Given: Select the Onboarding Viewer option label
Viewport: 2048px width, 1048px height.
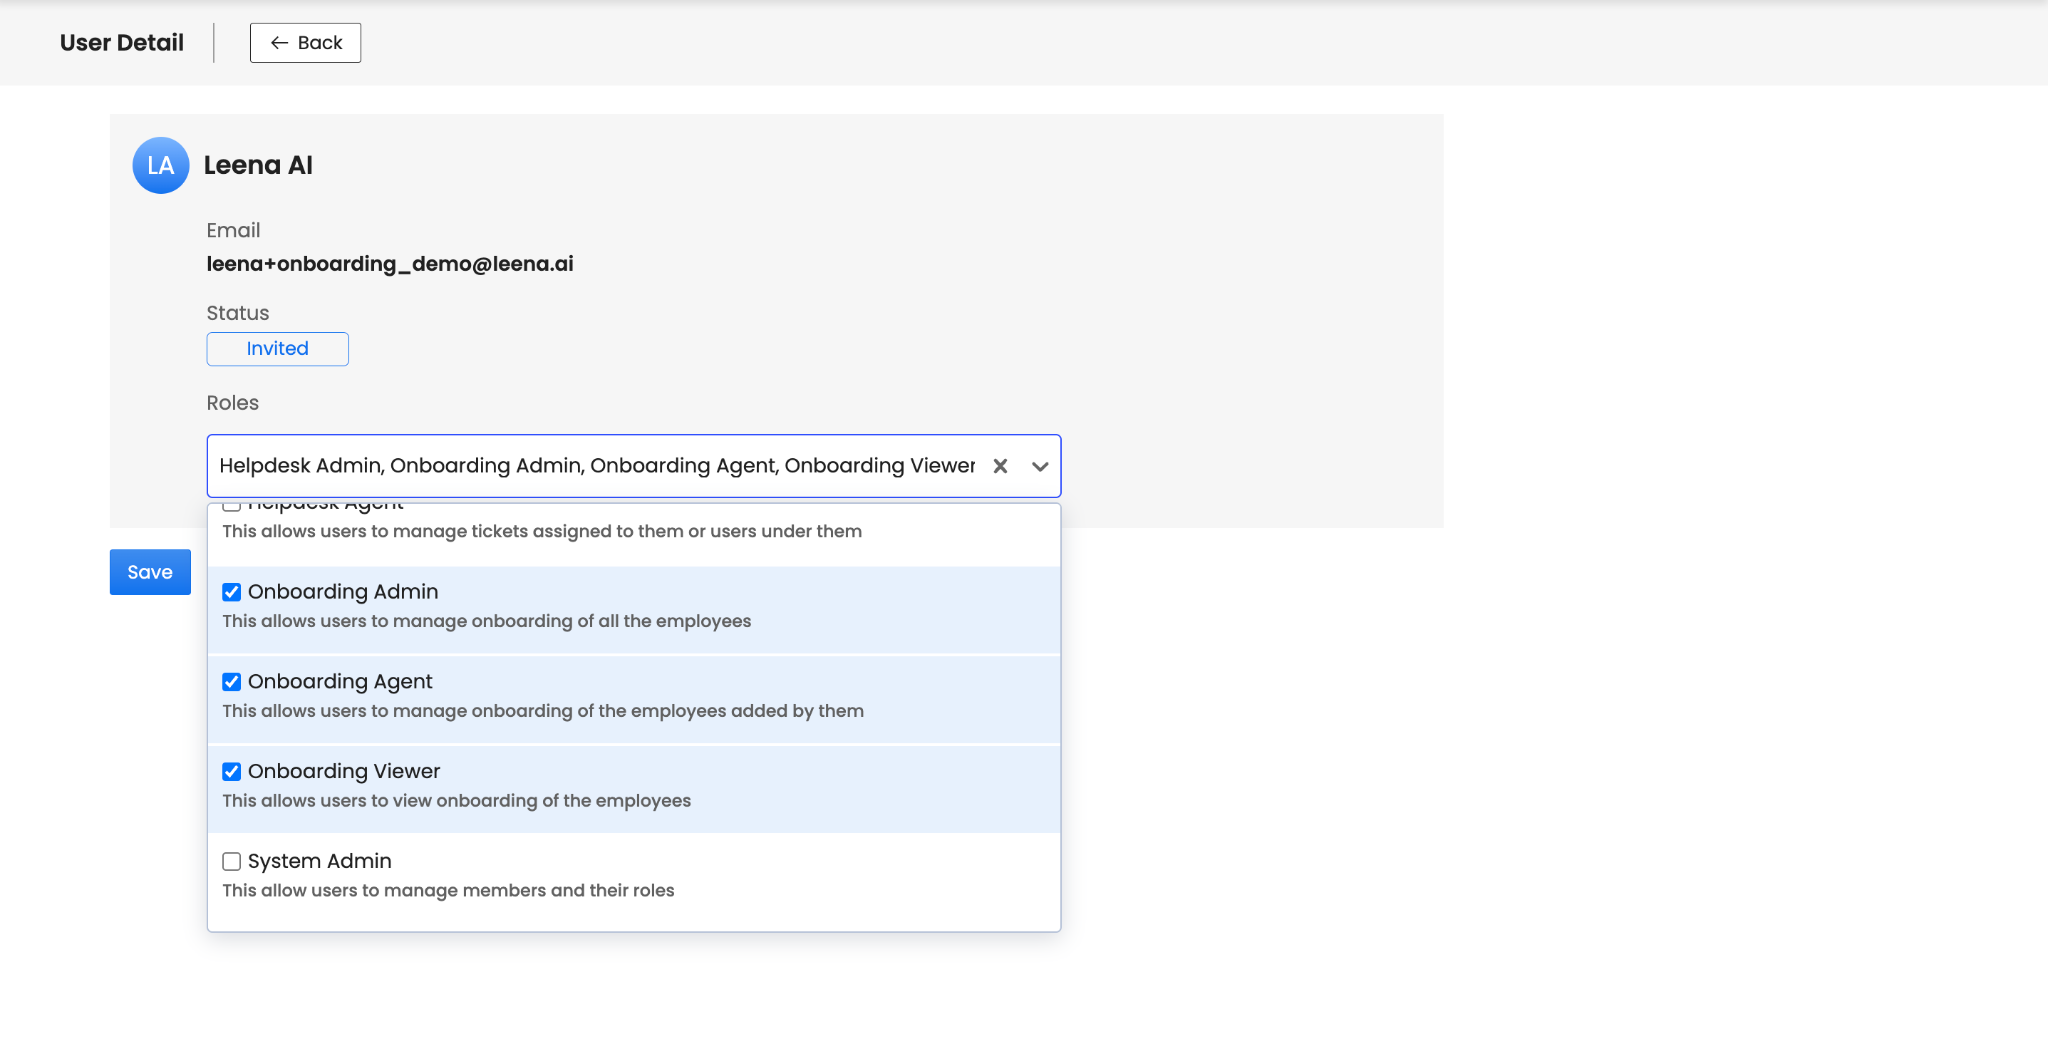Looking at the screenshot, I should [344, 772].
